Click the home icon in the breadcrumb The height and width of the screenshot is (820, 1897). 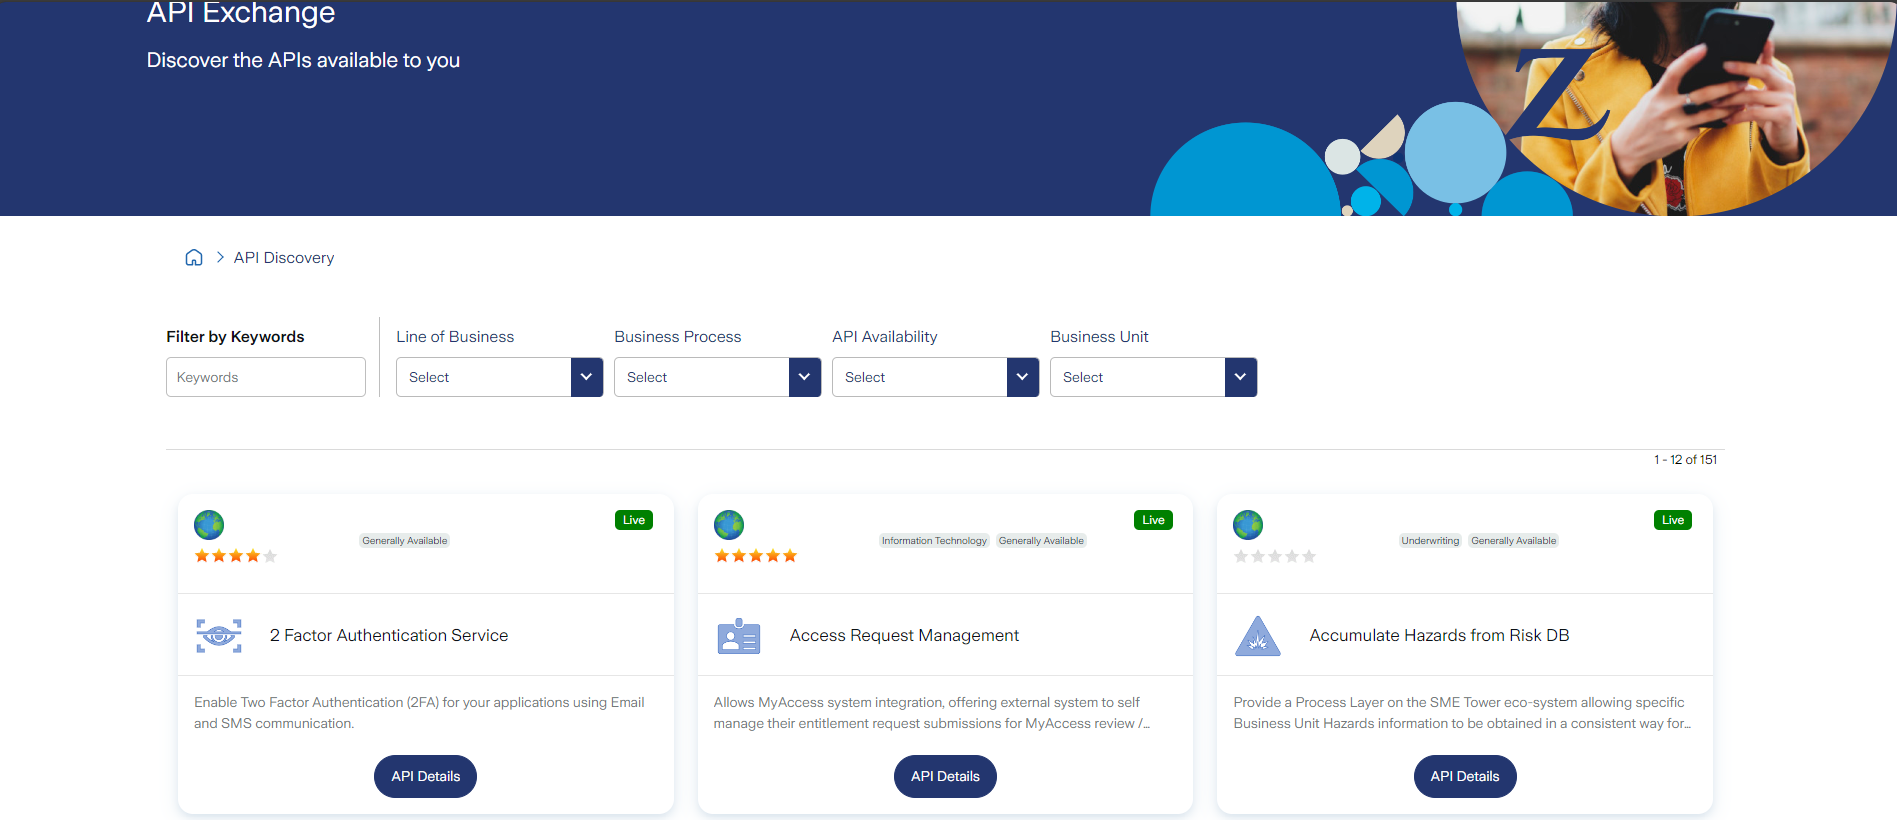[194, 258]
